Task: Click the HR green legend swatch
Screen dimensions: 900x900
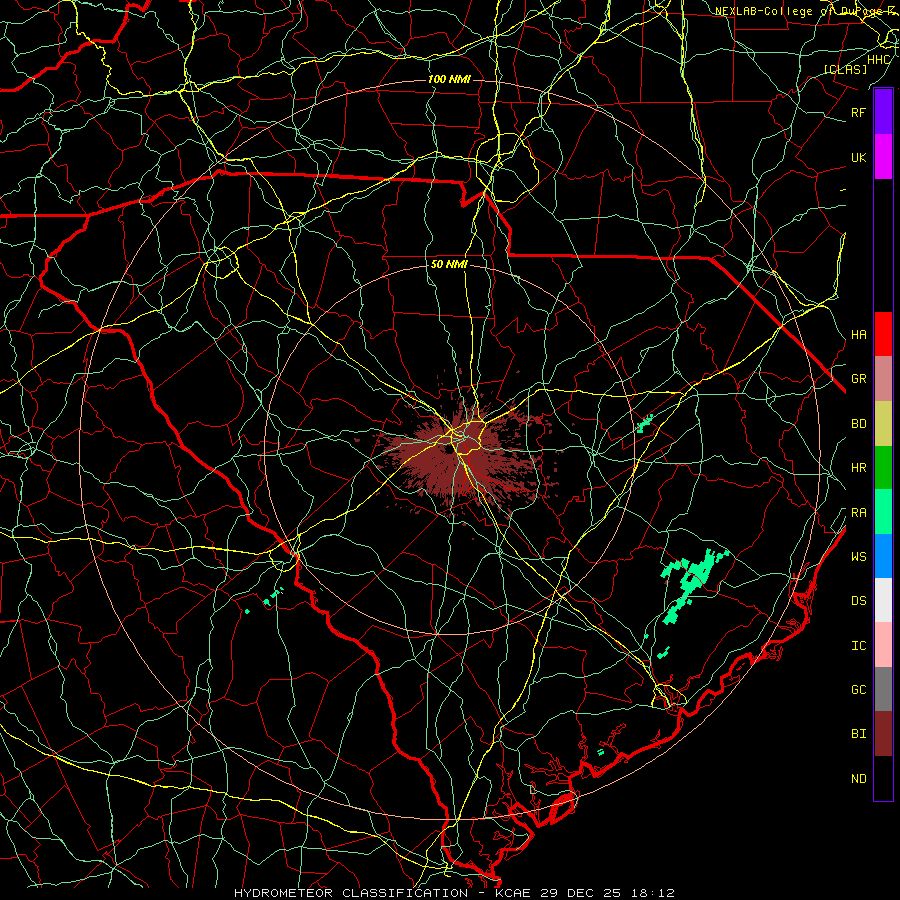Action: pyautogui.click(x=883, y=468)
